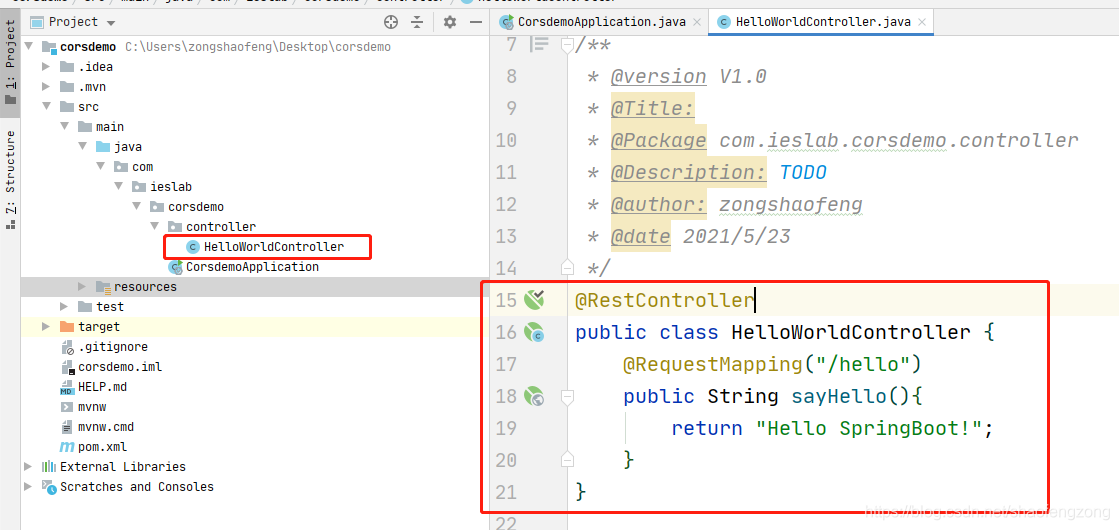Expand Scratches and Consoles node
The image size is (1119, 530).
coord(29,486)
